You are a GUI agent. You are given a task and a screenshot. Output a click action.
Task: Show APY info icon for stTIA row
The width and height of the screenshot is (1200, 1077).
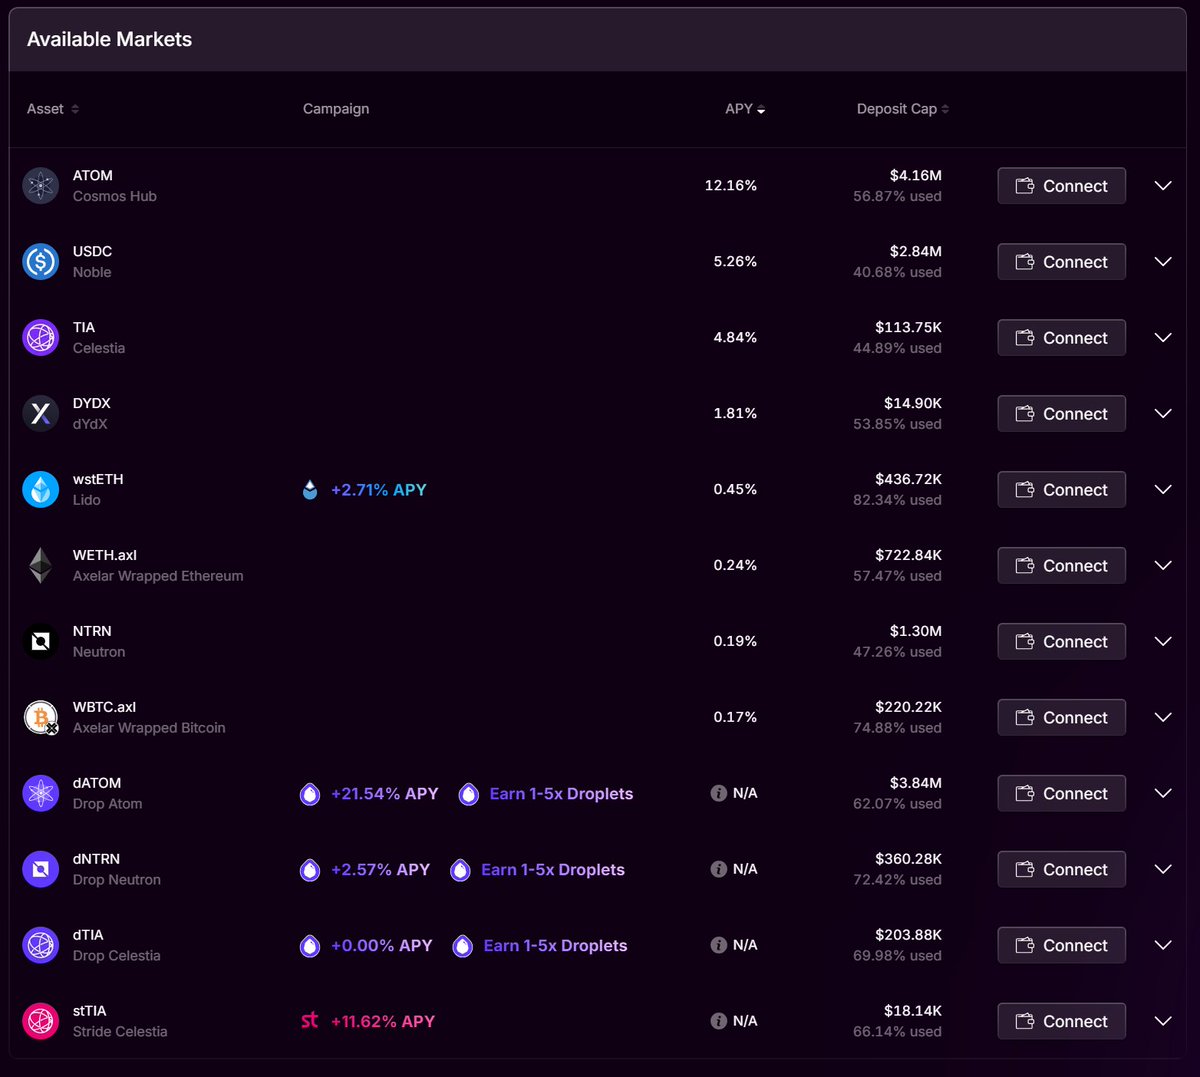coord(718,1021)
